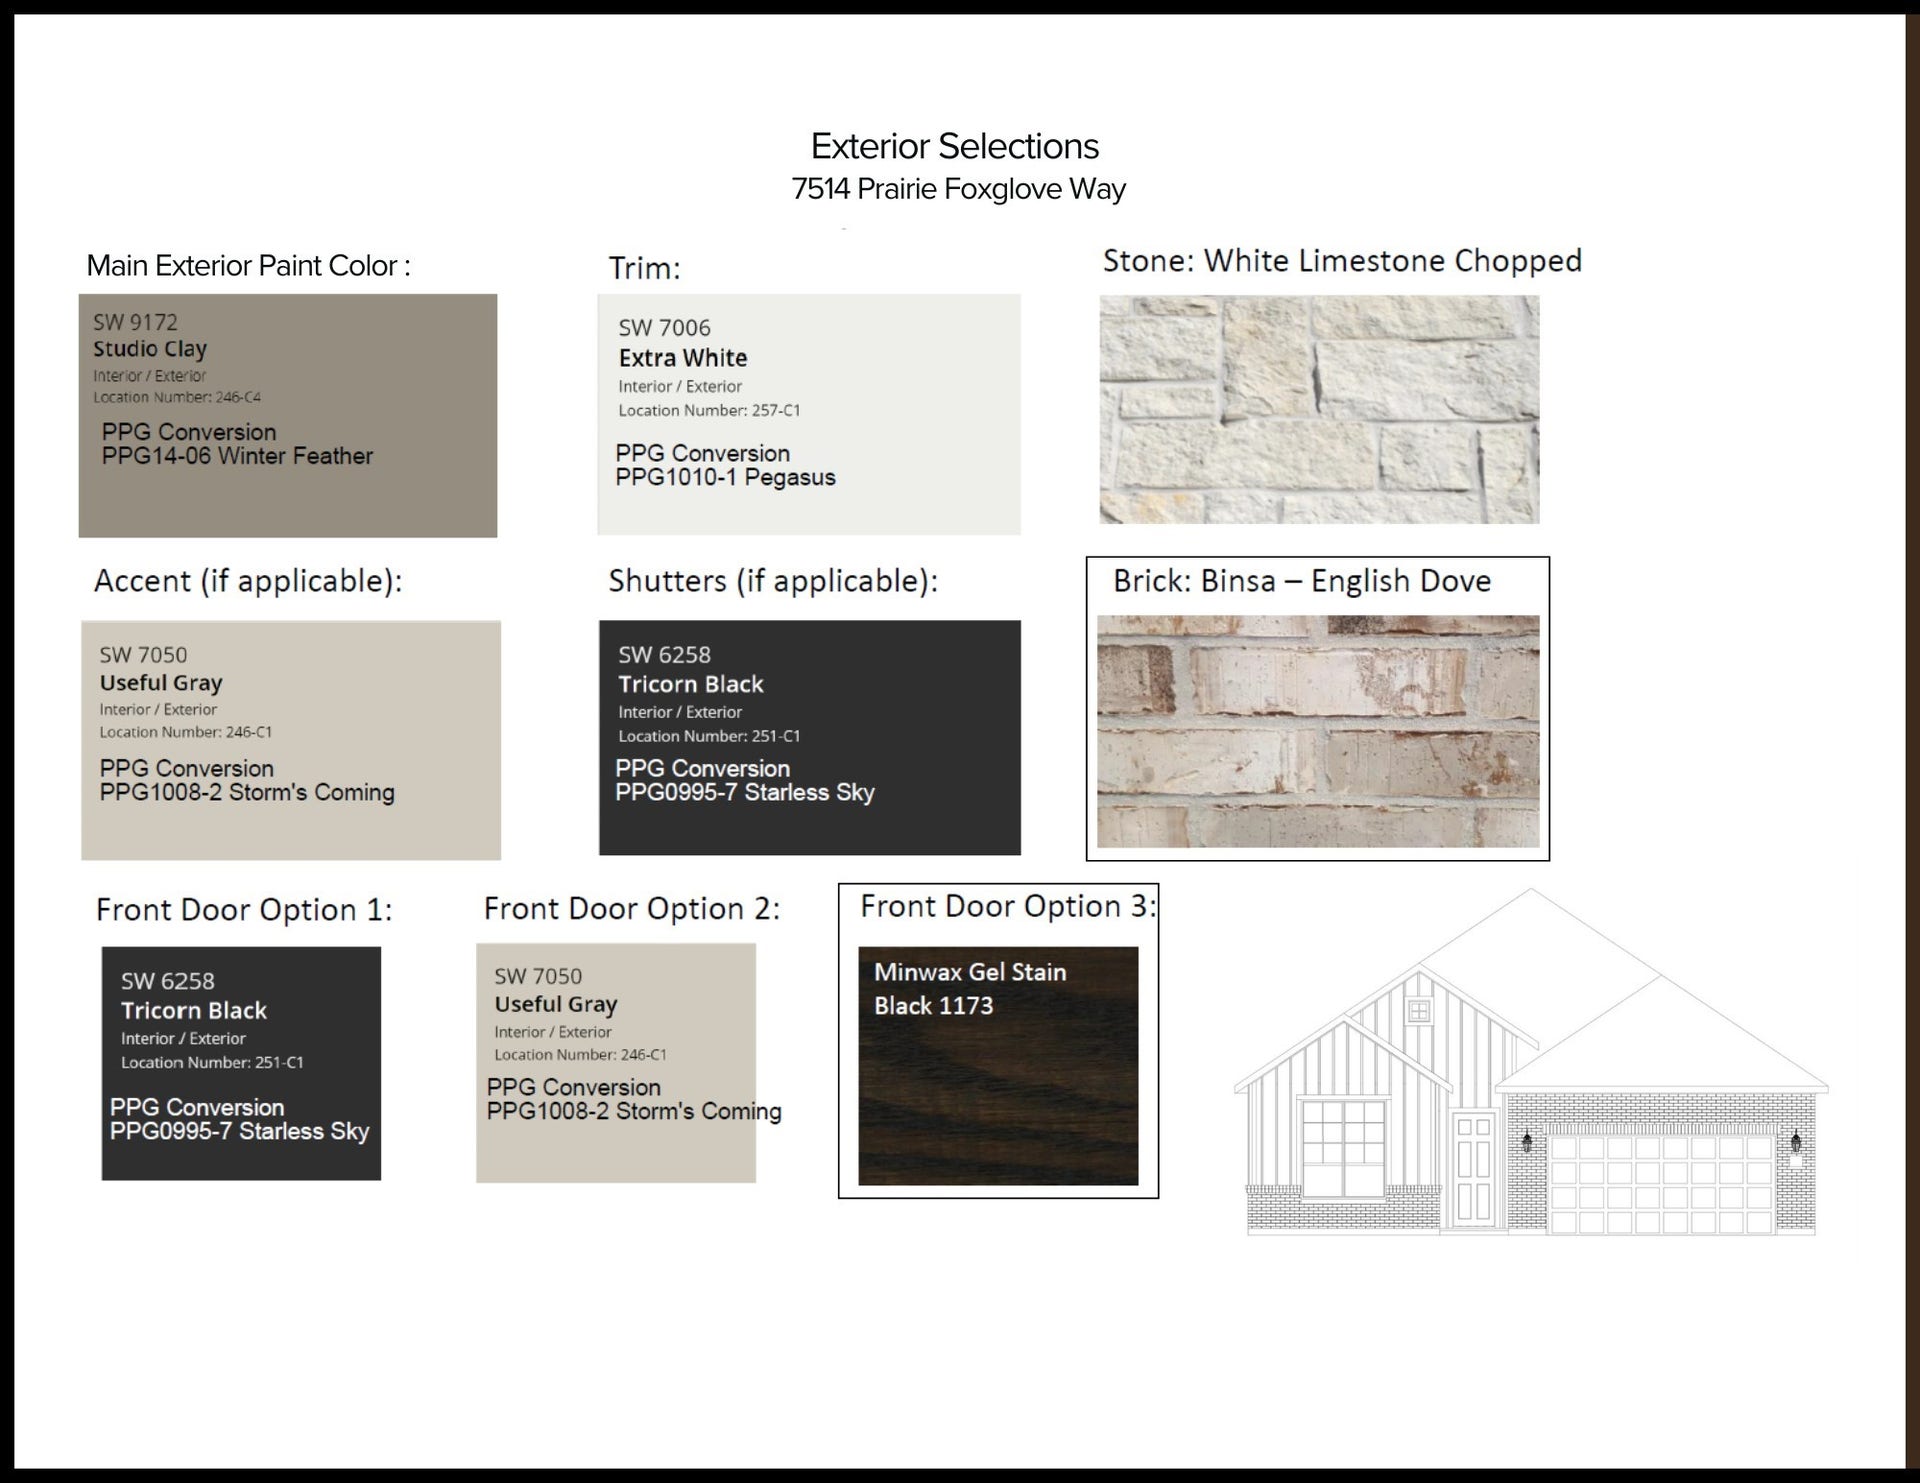Click the house elevation line drawing
This screenshot has height=1483, width=1920.
coord(1531,1062)
